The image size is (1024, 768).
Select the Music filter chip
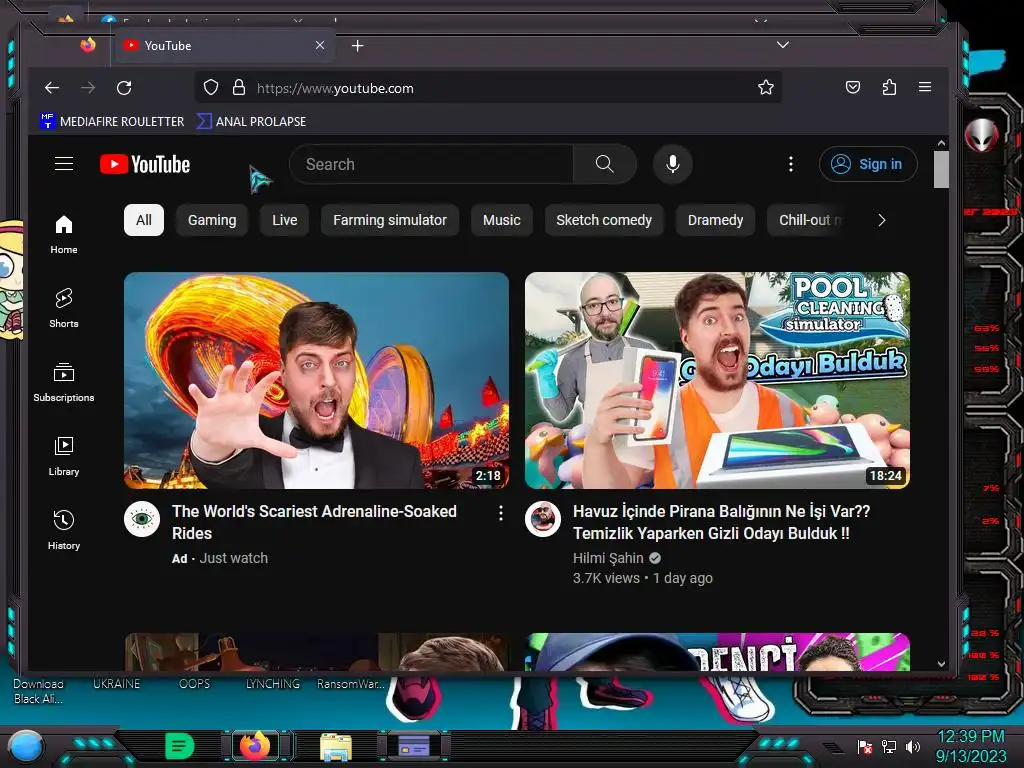[x=502, y=220]
